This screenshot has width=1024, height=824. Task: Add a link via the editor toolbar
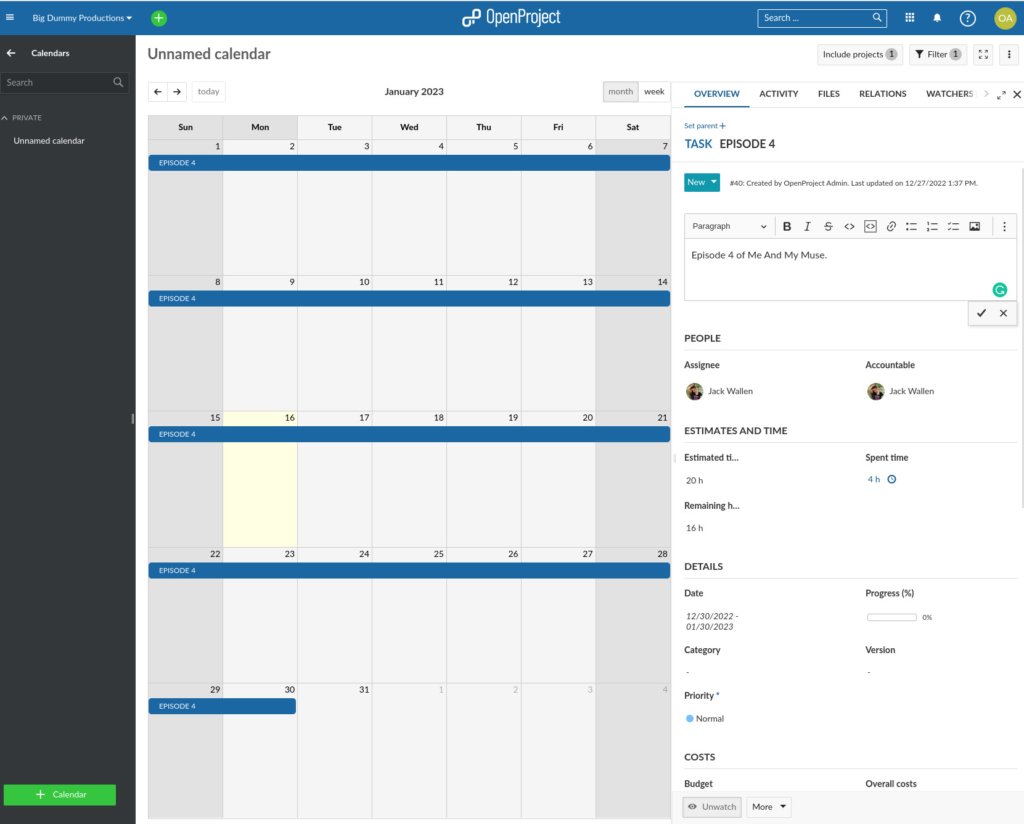coord(890,226)
